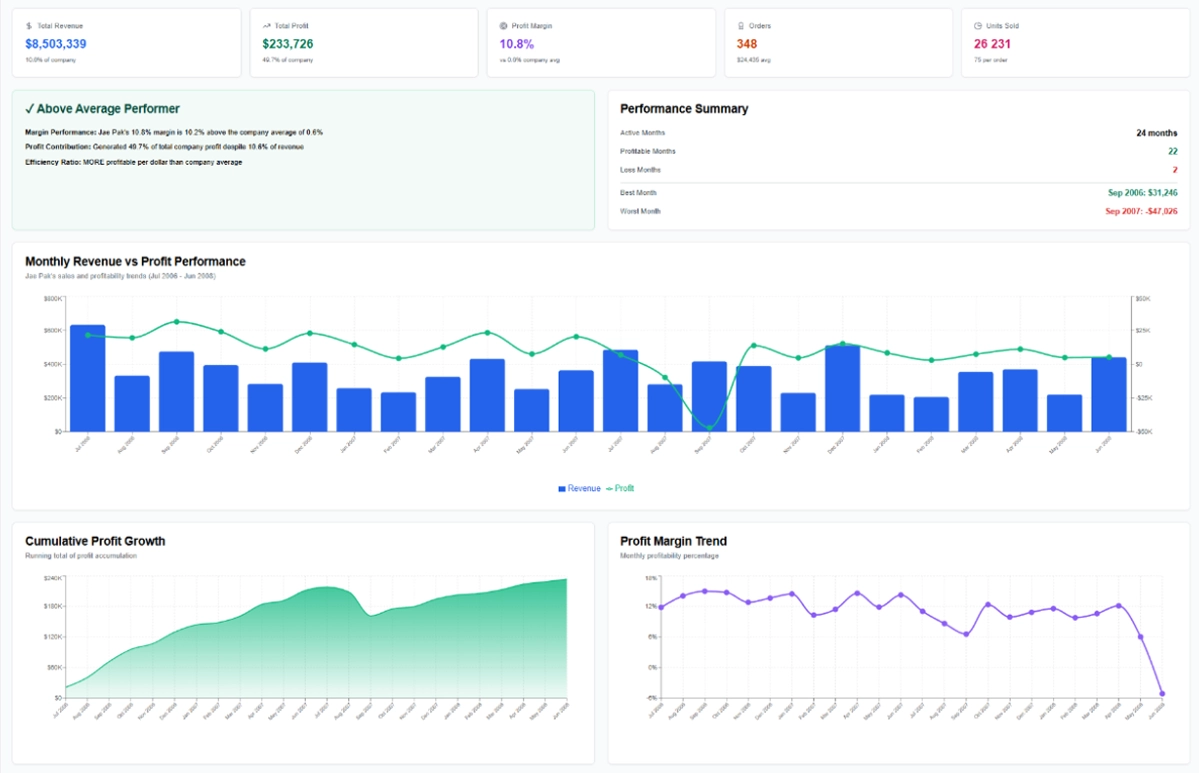Click the trending arrow icon beside Total Profit
Screen dimensions: 1199x773
click(x=266, y=26)
